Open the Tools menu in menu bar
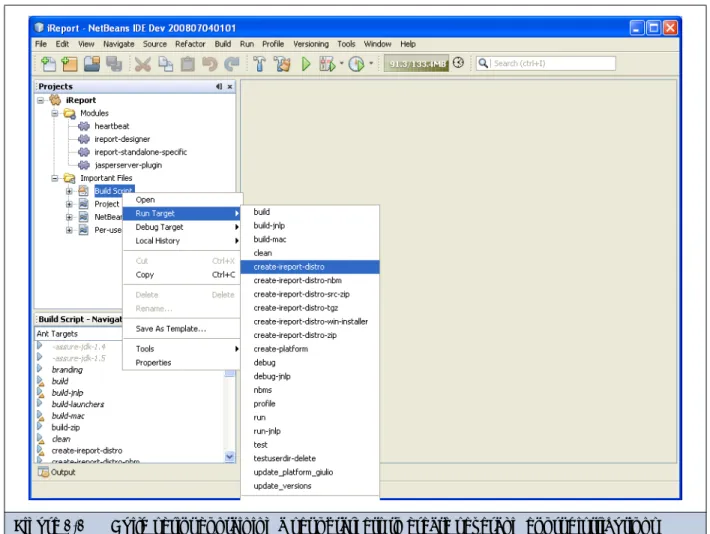 pos(346,44)
